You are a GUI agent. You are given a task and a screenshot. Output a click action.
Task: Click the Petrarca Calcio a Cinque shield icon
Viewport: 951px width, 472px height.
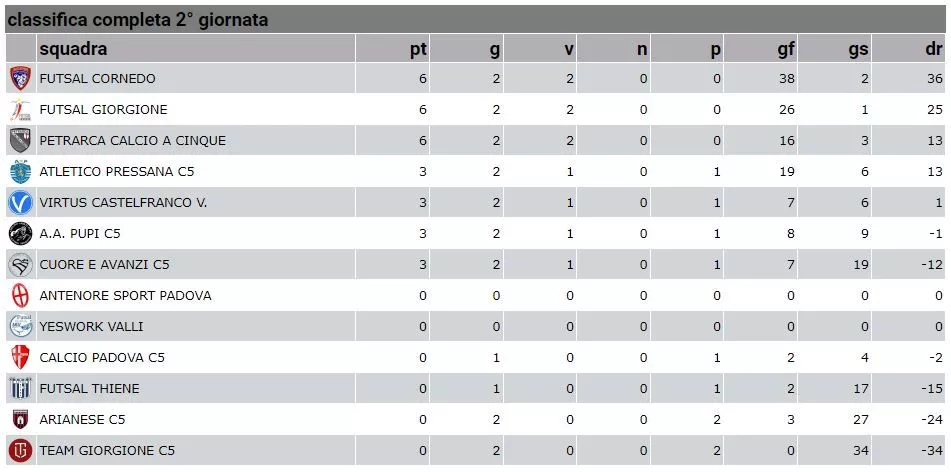tap(20, 141)
